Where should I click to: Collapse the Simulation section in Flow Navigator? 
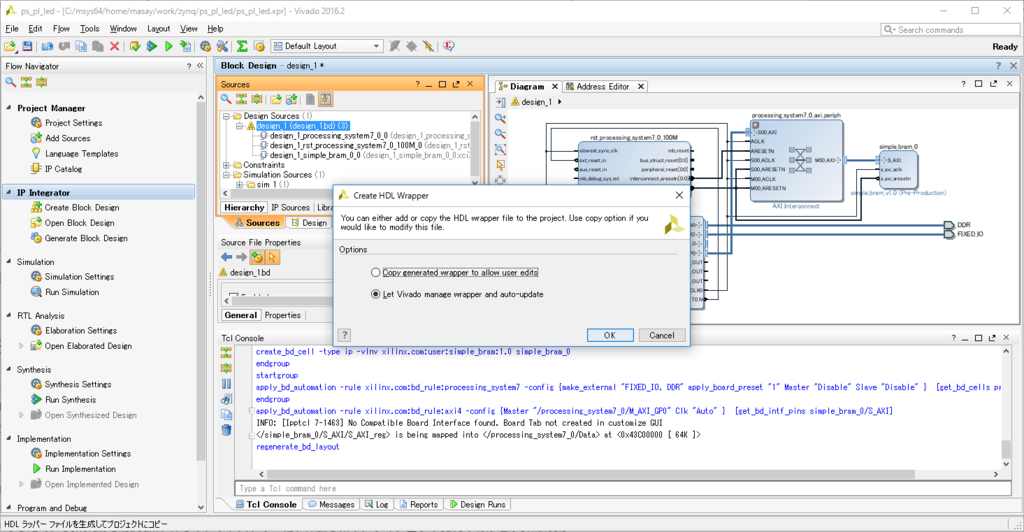pos(8,261)
